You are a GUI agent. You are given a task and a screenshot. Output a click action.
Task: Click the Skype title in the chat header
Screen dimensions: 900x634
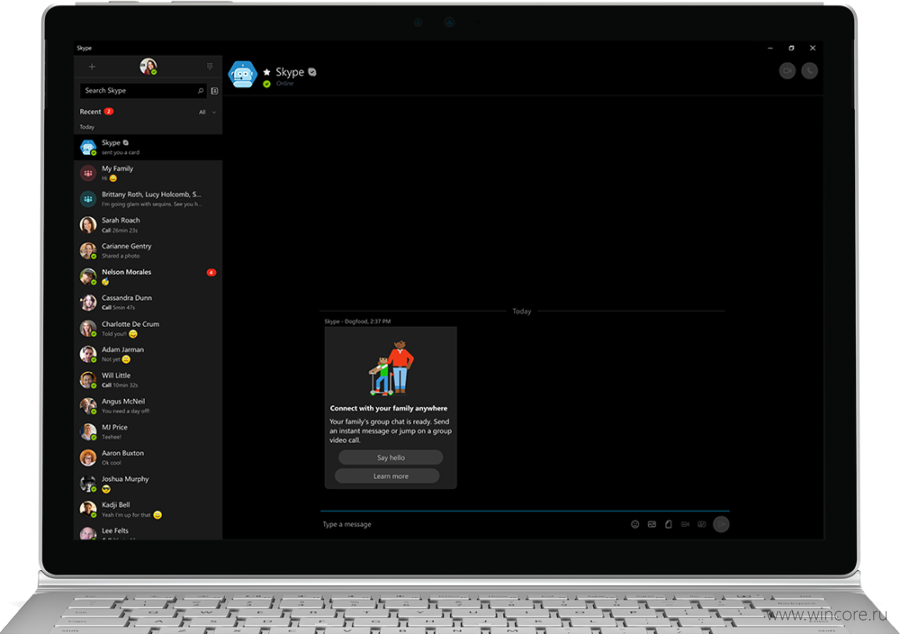(x=290, y=72)
